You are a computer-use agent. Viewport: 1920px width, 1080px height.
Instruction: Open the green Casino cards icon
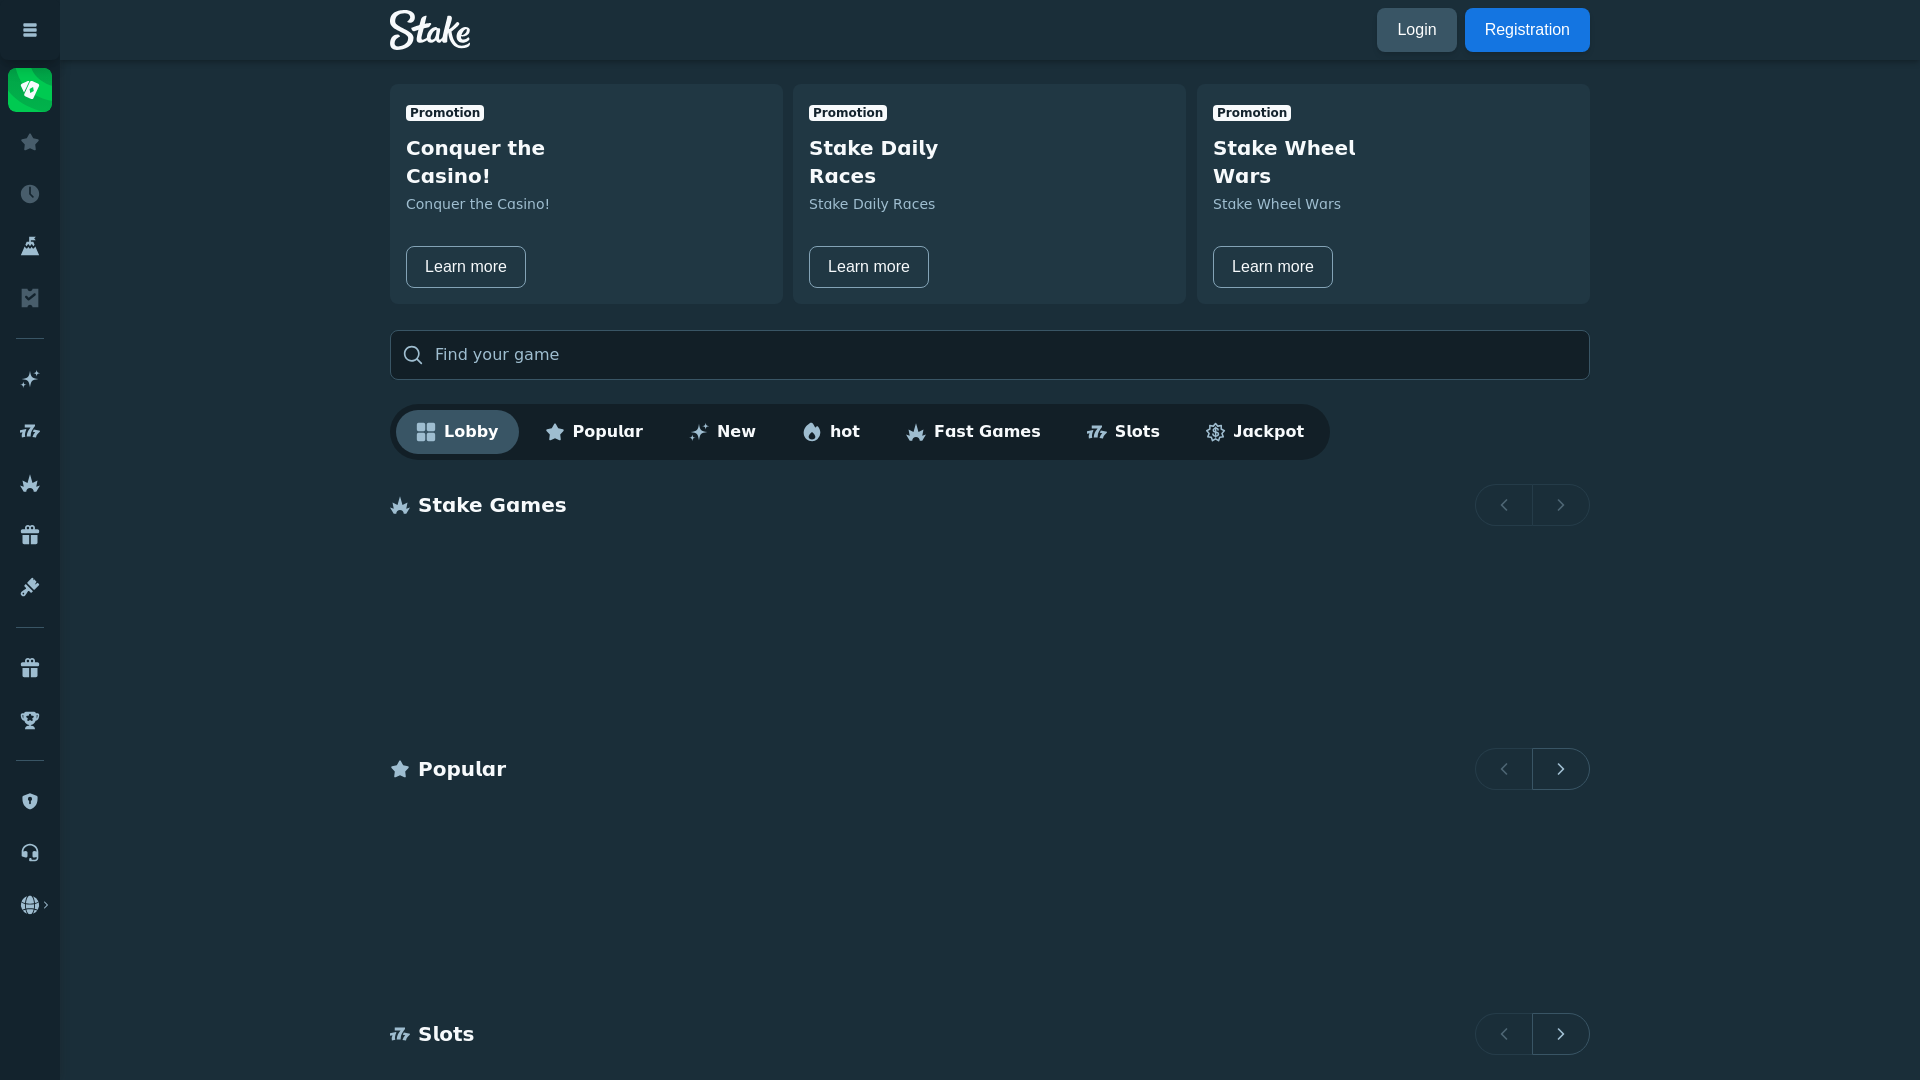tap(30, 90)
